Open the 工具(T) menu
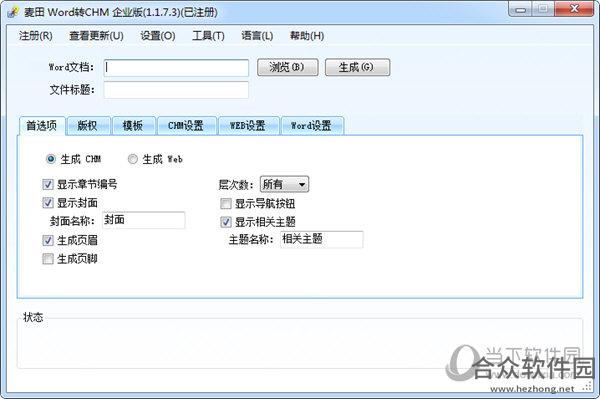The height and width of the screenshot is (399, 600). [208, 36]
